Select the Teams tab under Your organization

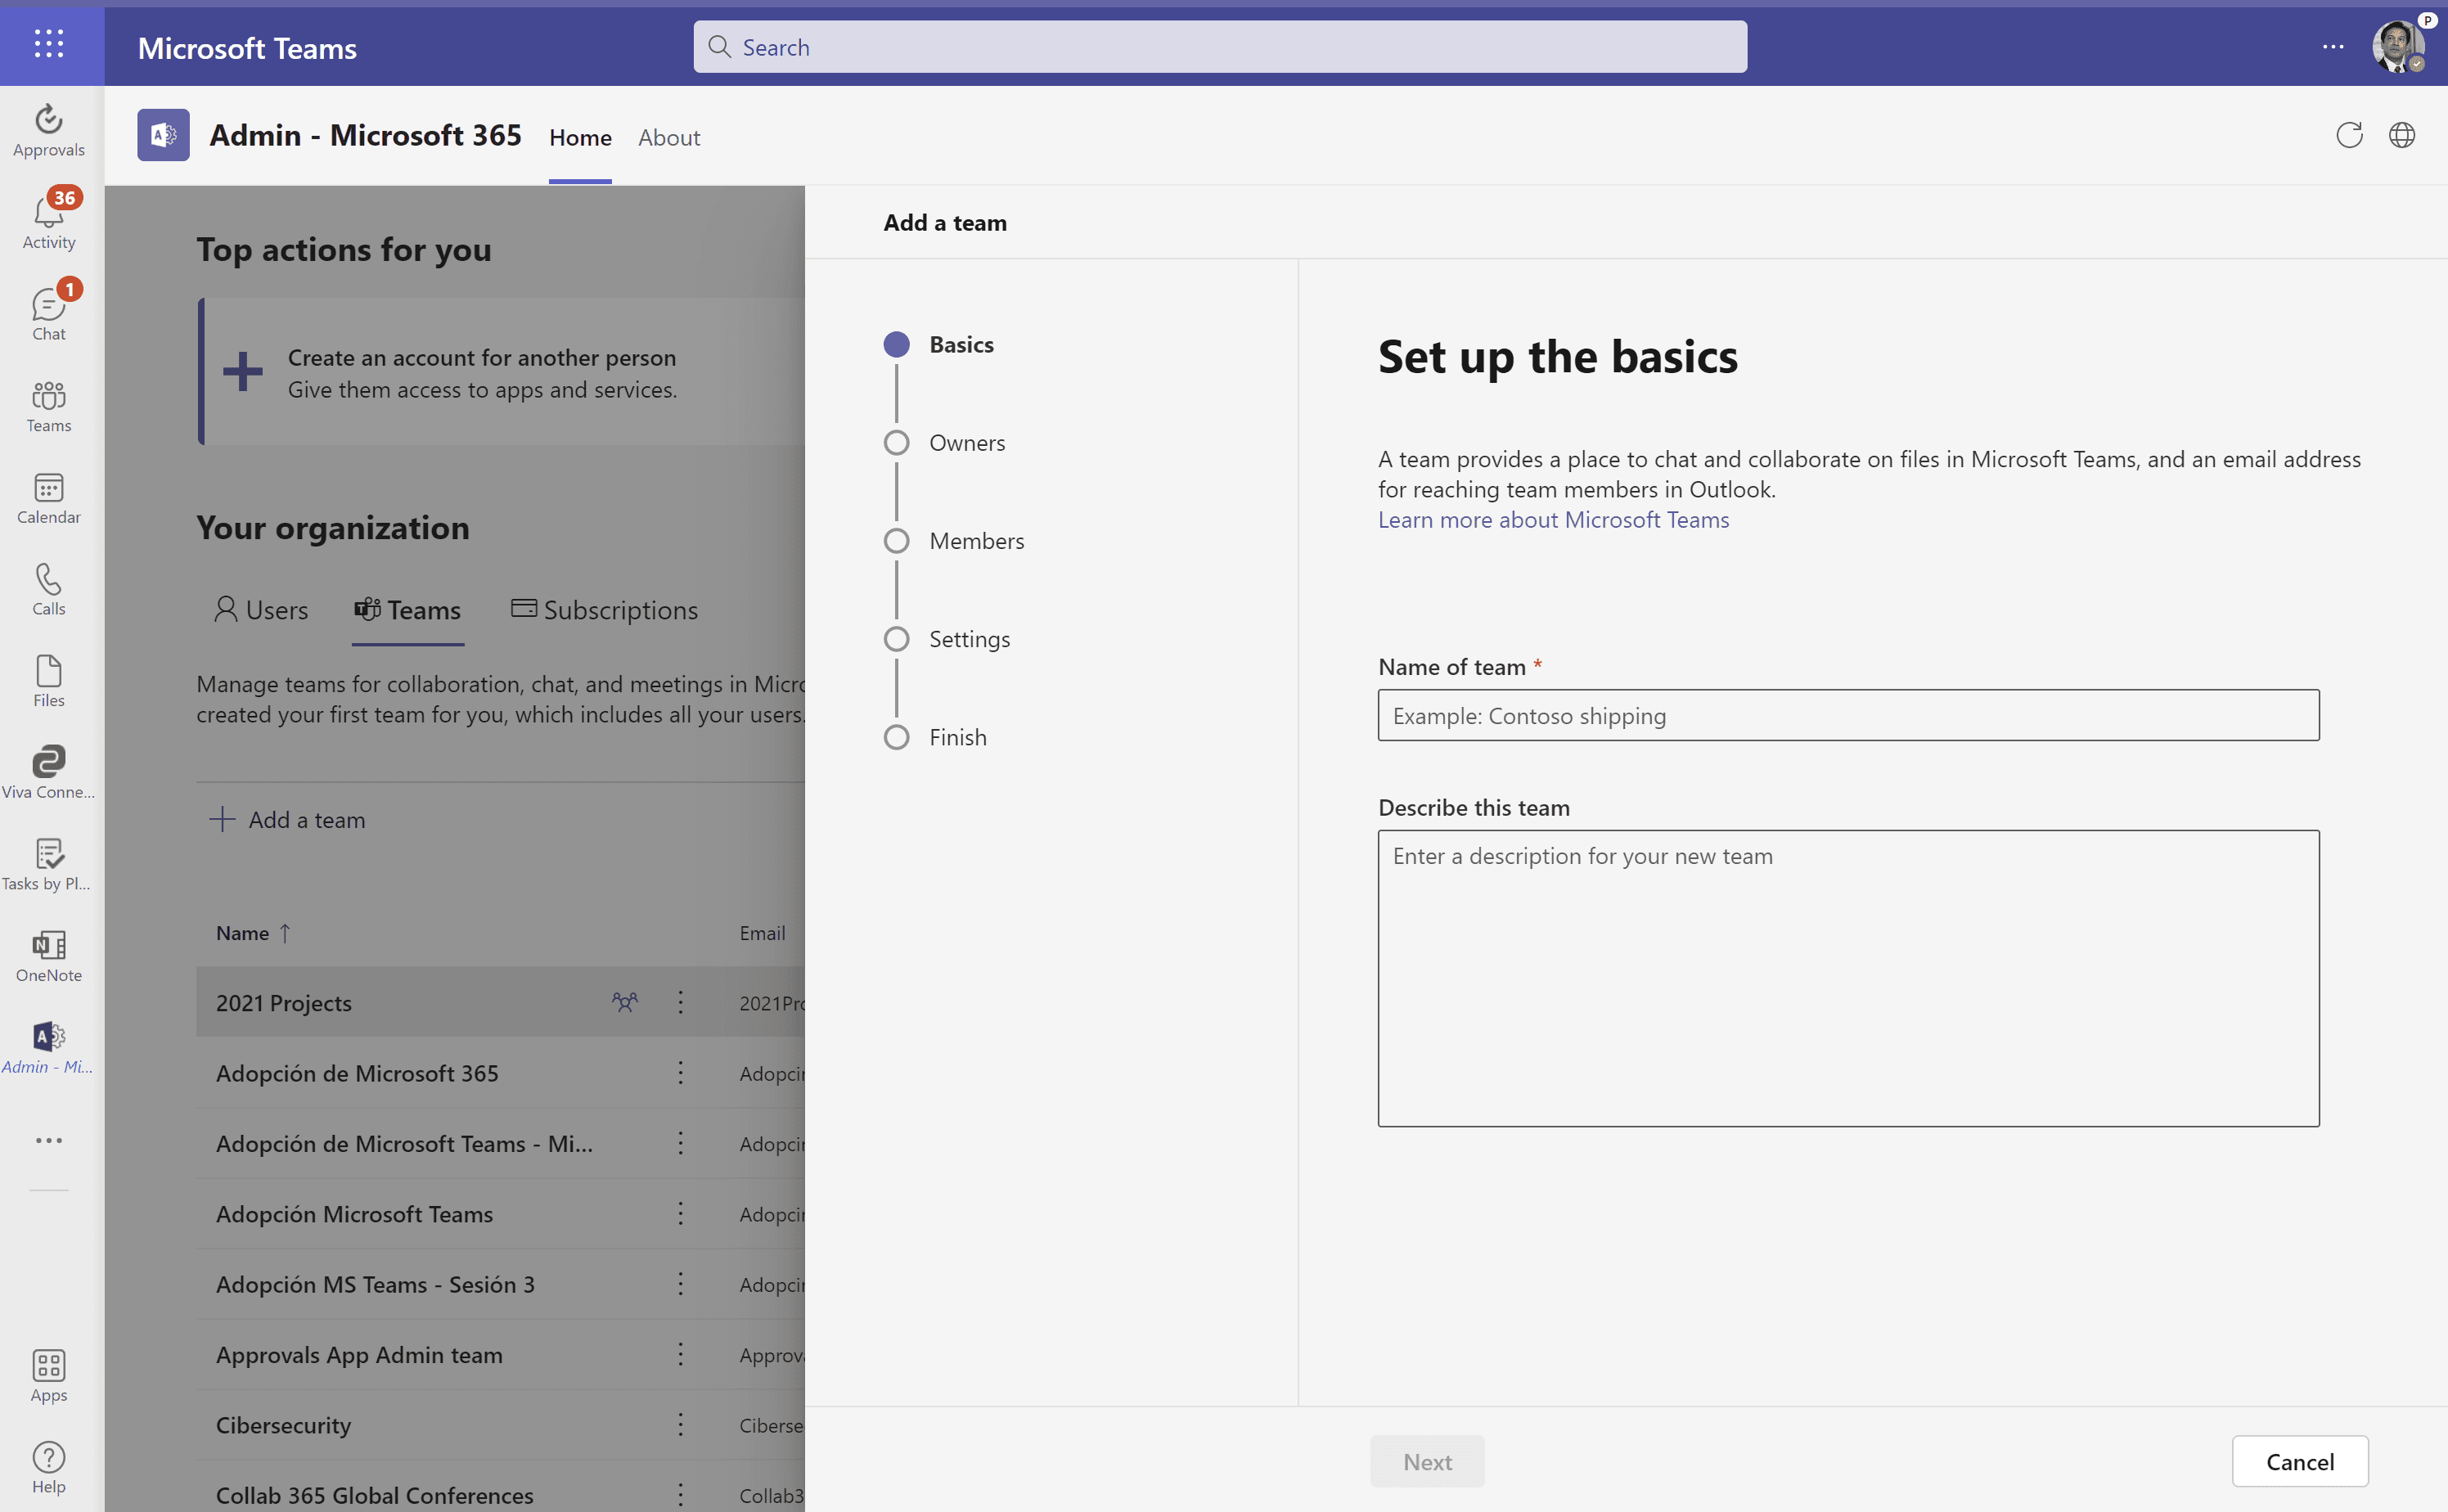pyautogui.click(x=408, y=610)
